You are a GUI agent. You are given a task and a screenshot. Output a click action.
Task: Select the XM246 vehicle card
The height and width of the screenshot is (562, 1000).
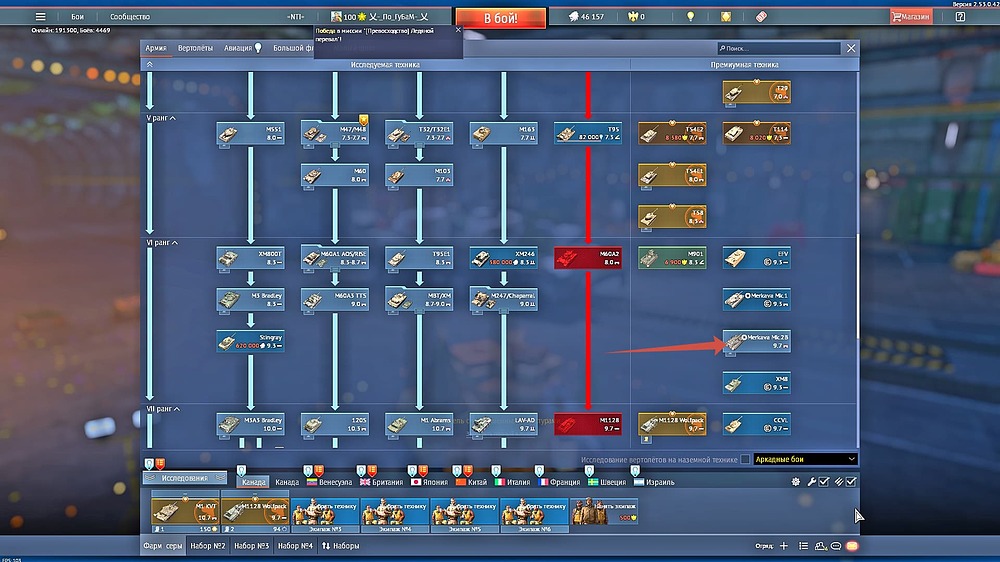tap(503, 257)
